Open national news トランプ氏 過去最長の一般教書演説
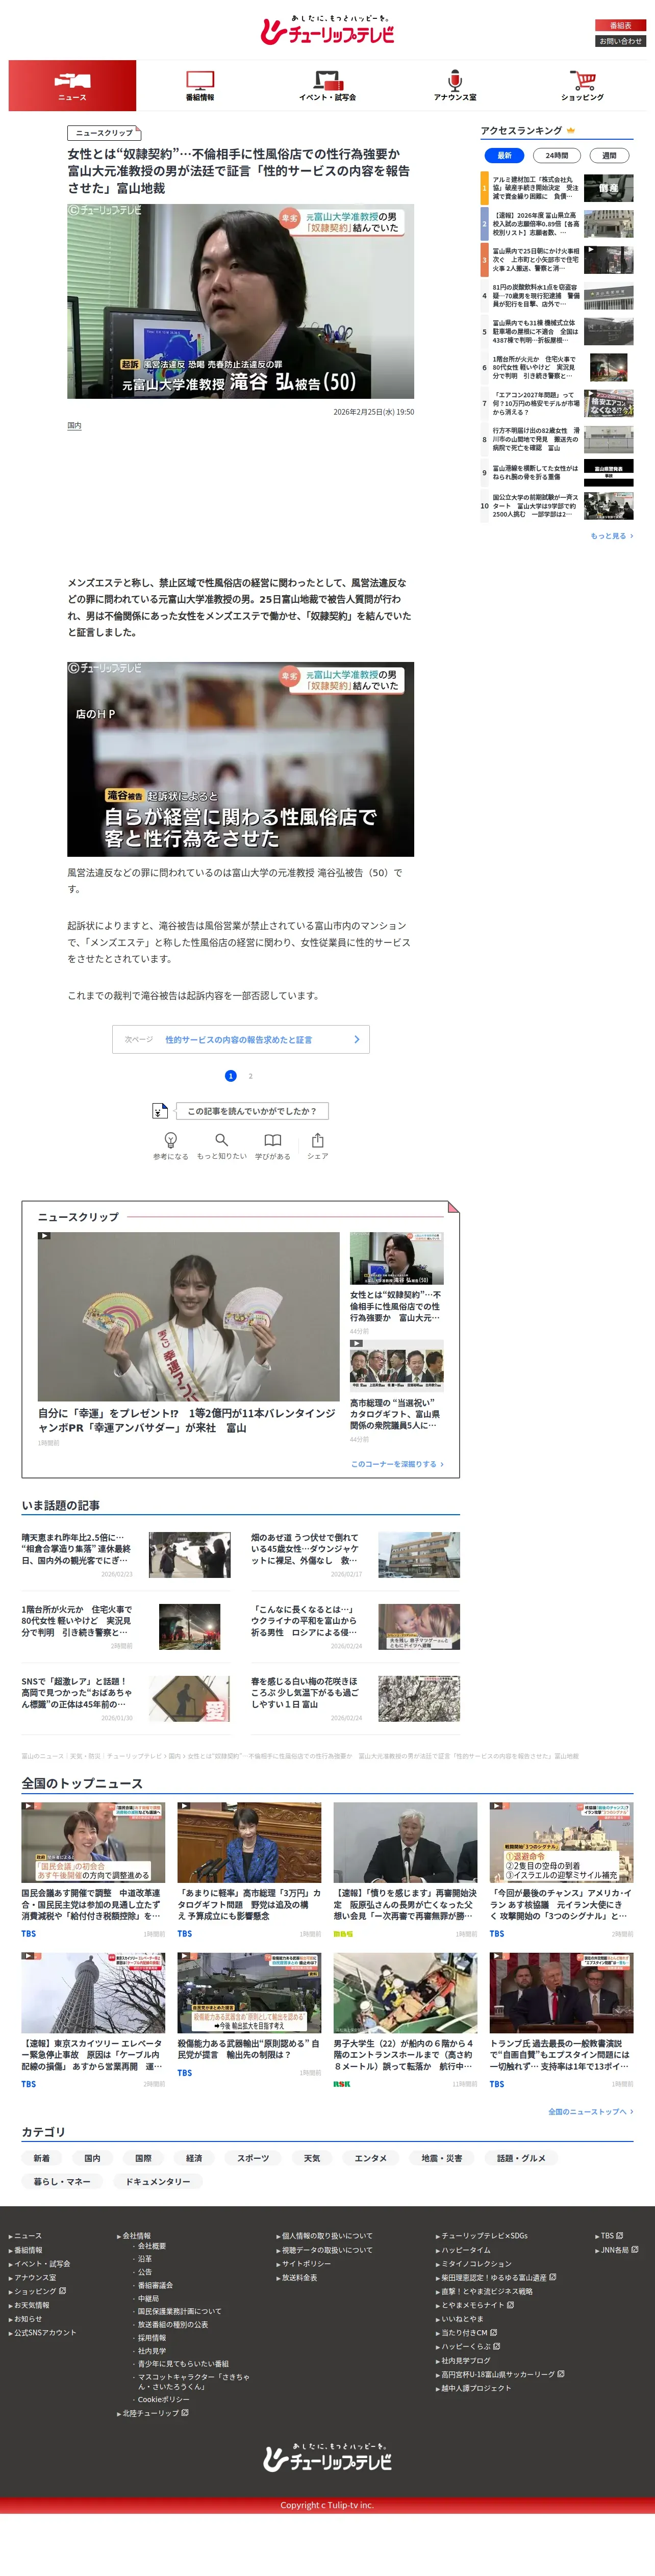This screenshot has height=2576, width=655. click(x=561, y=2020)
